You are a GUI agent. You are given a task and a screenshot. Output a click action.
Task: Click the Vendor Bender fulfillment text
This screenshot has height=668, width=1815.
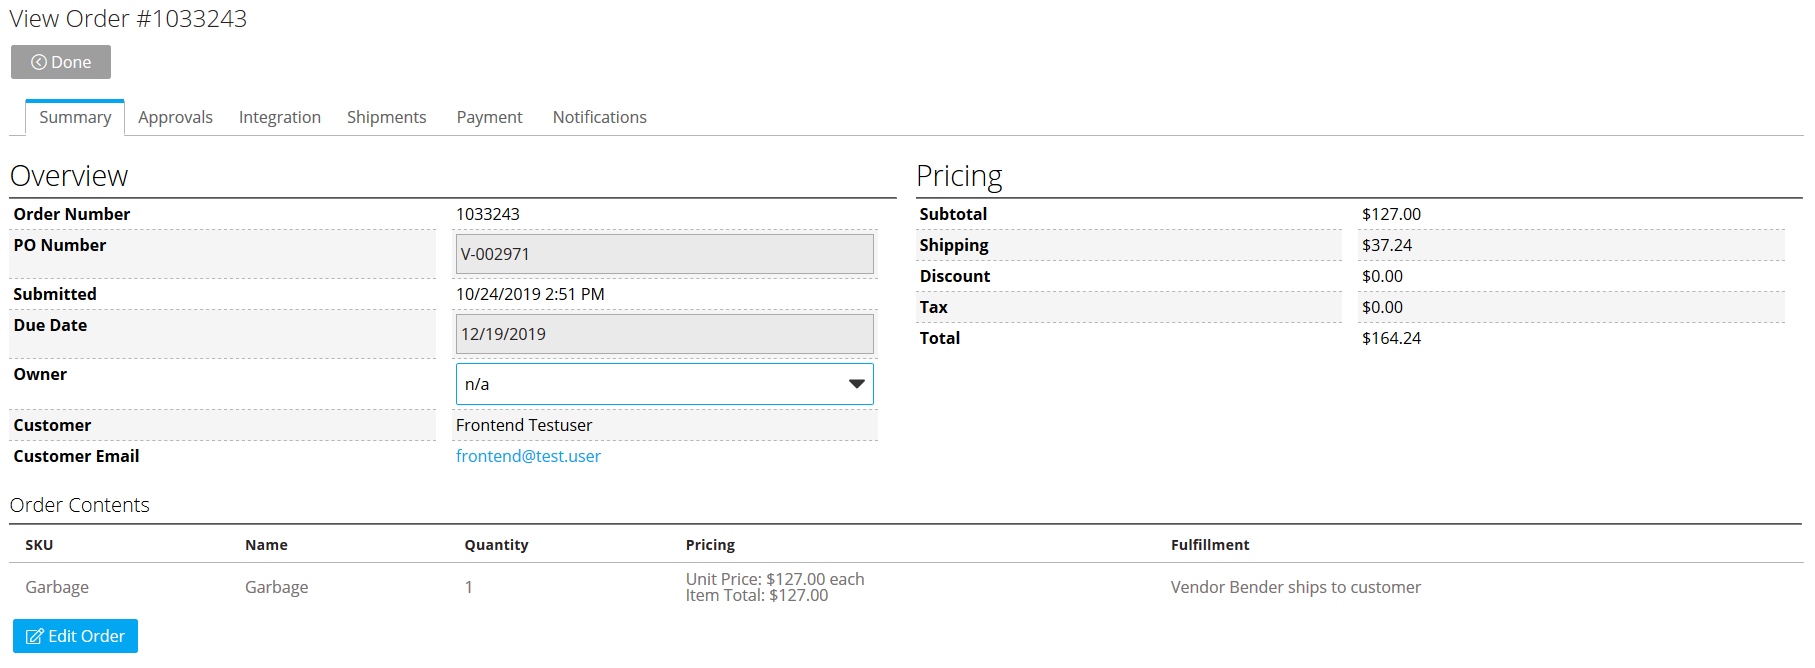click(1295, 587)
